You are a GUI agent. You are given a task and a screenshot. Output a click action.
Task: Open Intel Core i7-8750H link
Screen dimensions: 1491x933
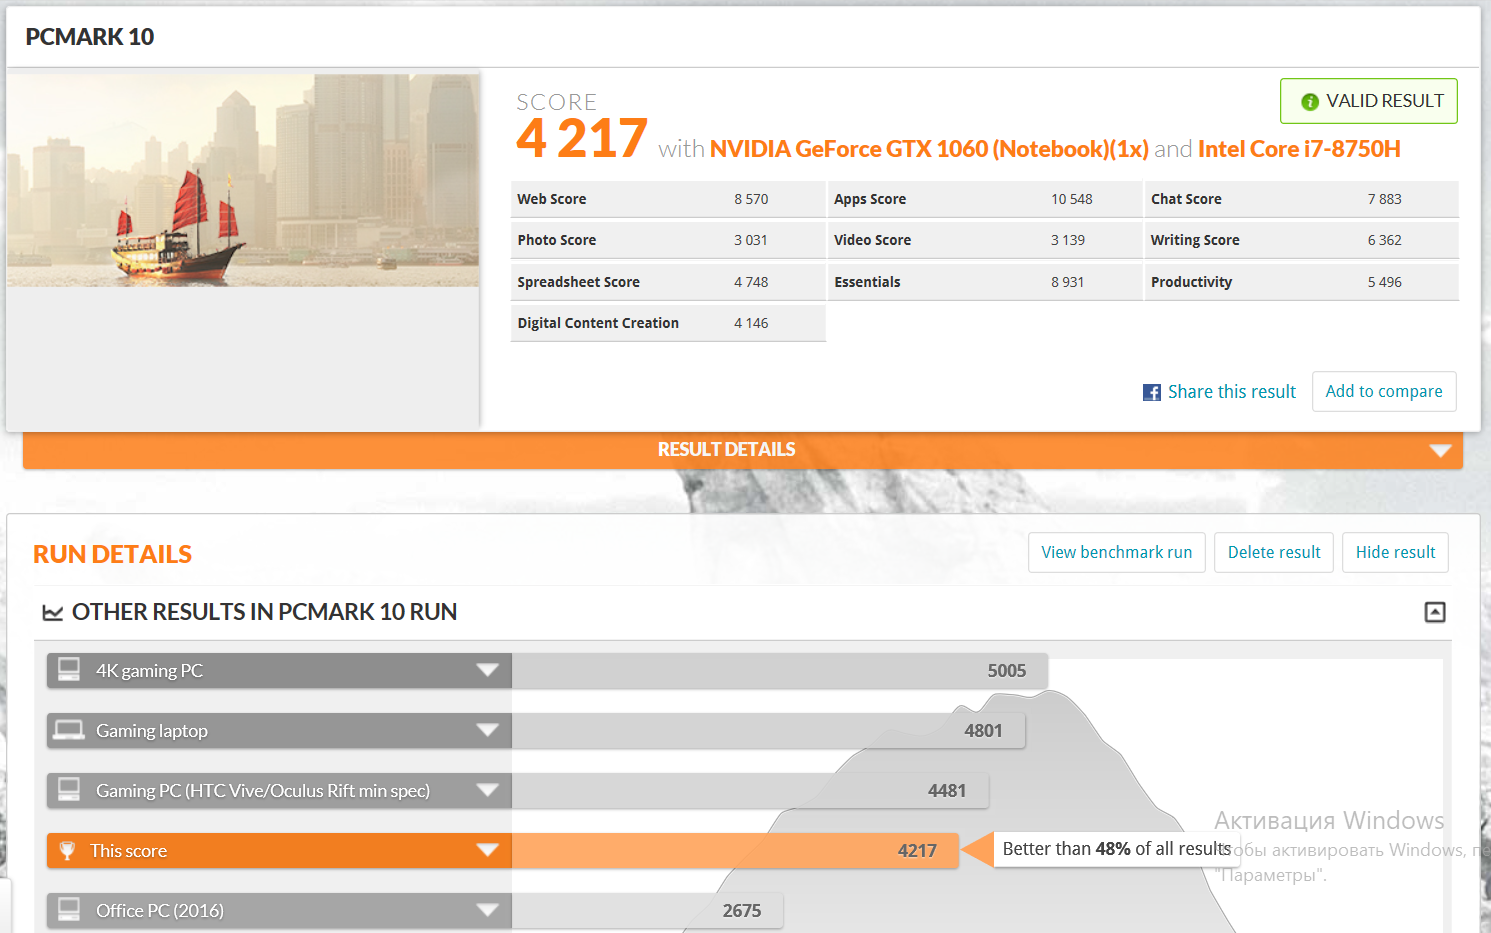click(1299, 149)
